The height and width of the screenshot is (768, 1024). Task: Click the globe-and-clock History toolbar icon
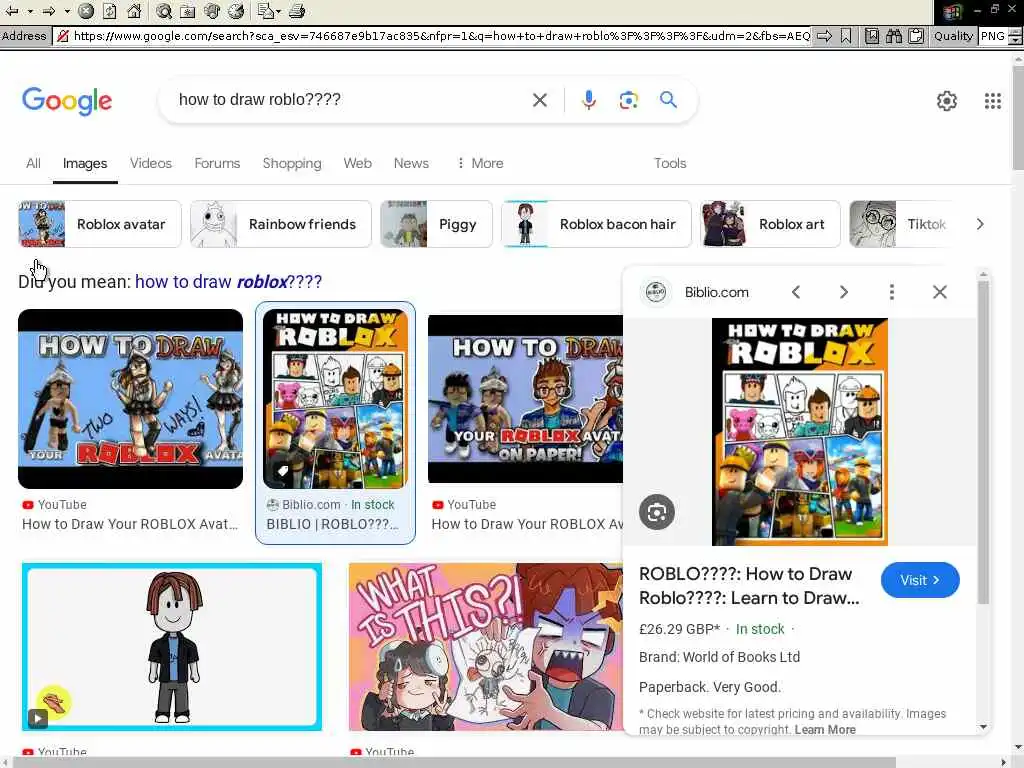[236, 11]
